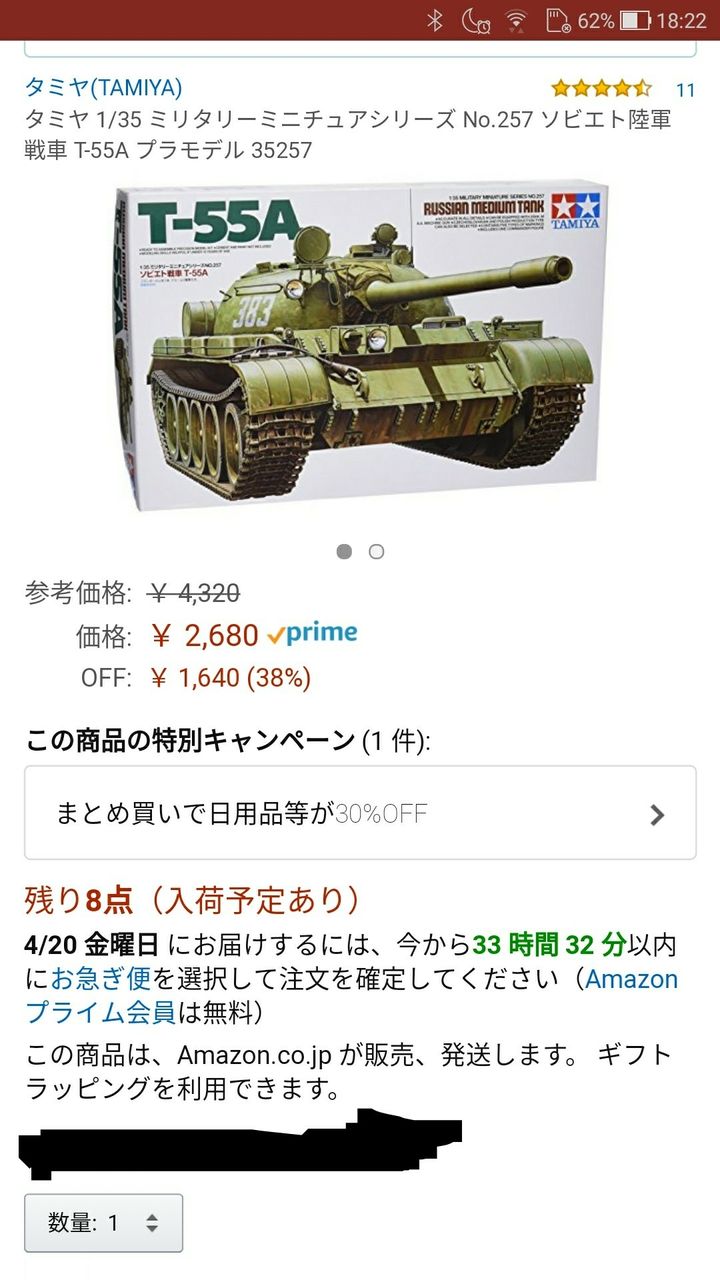Select the first image pagination dot

pyautogui.click(x=344, y=551)
